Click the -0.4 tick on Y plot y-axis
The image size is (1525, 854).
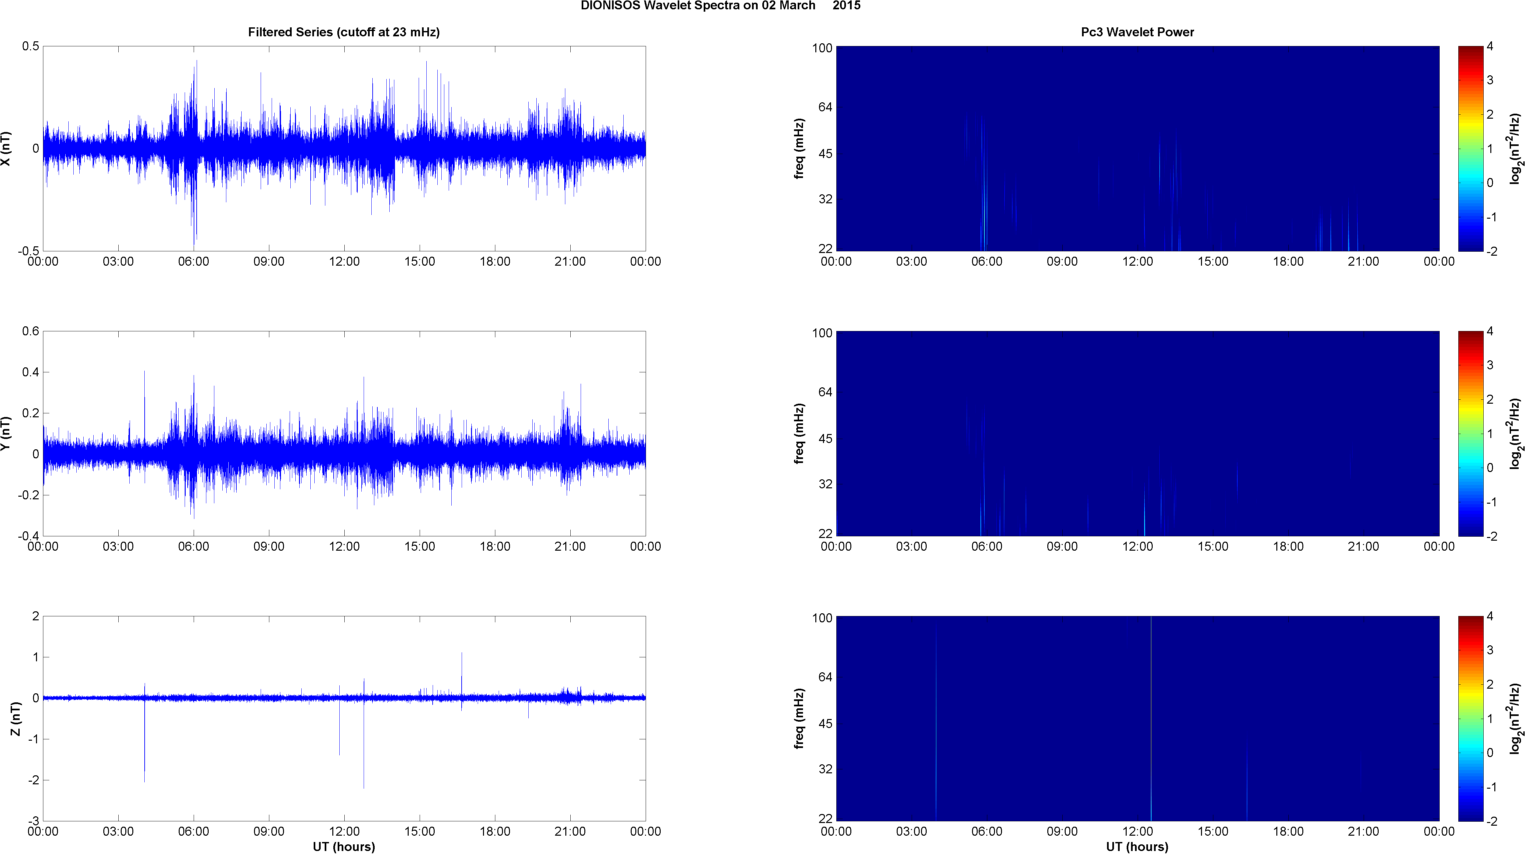pyautogui.click(x=27, y=536)
